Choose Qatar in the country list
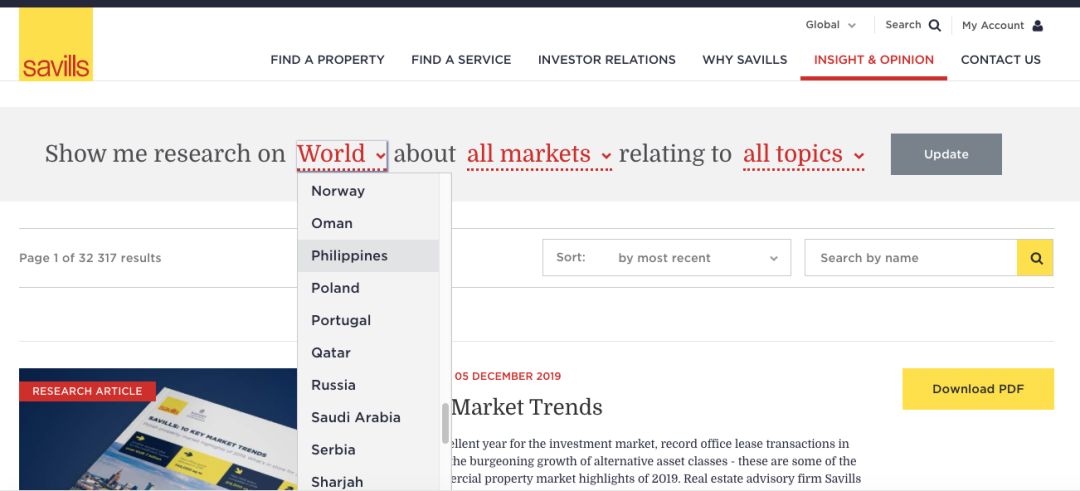The height and width of the screenshot is (491, 1080). (x=331, y=353)
